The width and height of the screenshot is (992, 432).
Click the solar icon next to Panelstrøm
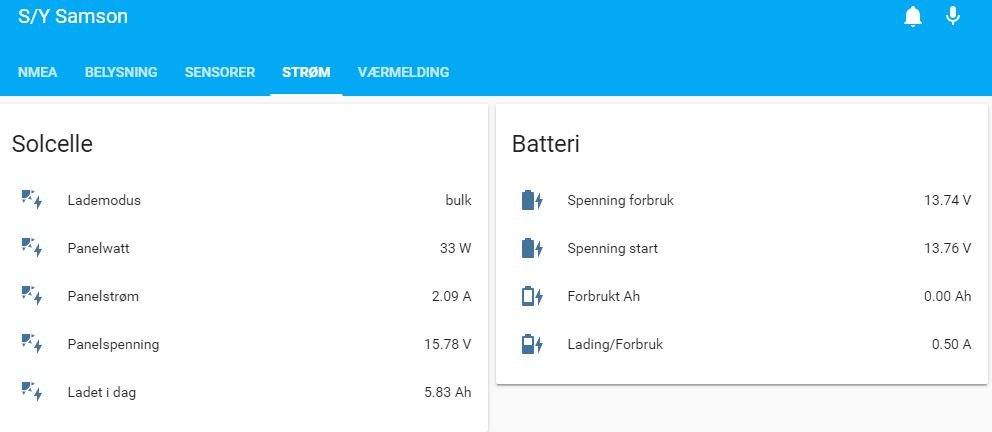tap(32, 296)
